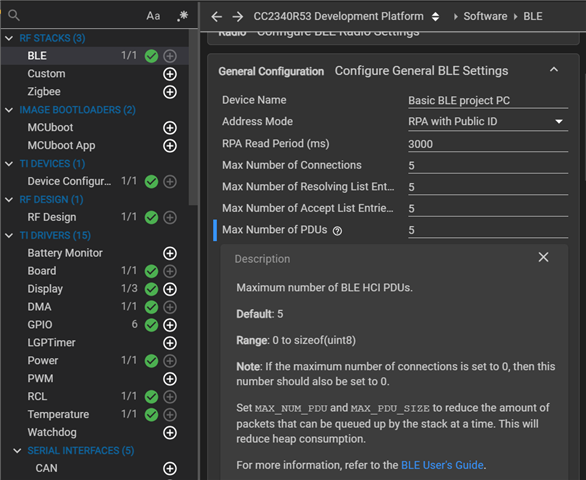586x480 pixels.
Task: Edit the Max Number of PDUs field
Action: 488,230
